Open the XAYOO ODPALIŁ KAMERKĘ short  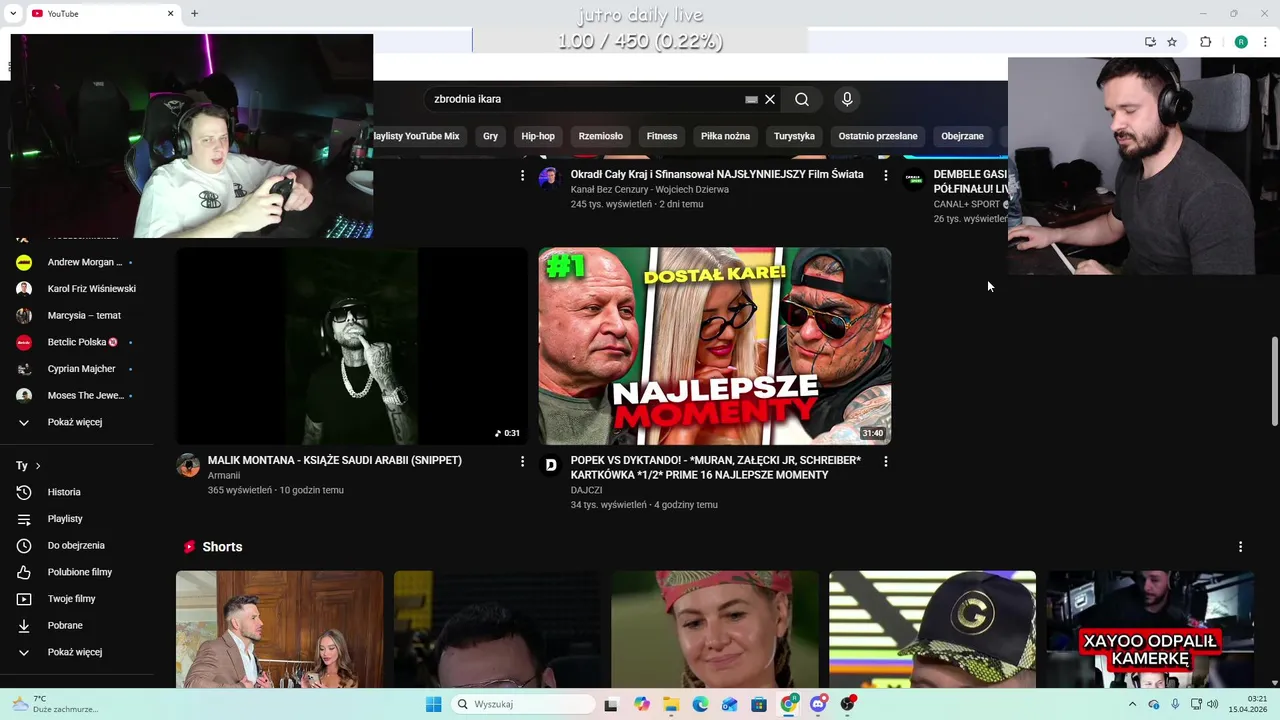coord(1150,630)
